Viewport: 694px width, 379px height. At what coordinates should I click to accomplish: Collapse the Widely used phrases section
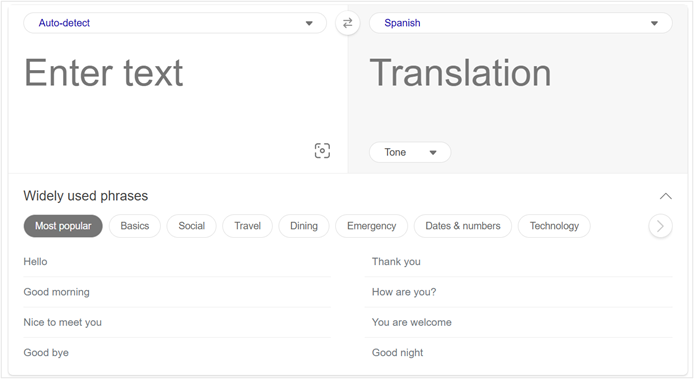coord(665,196)
